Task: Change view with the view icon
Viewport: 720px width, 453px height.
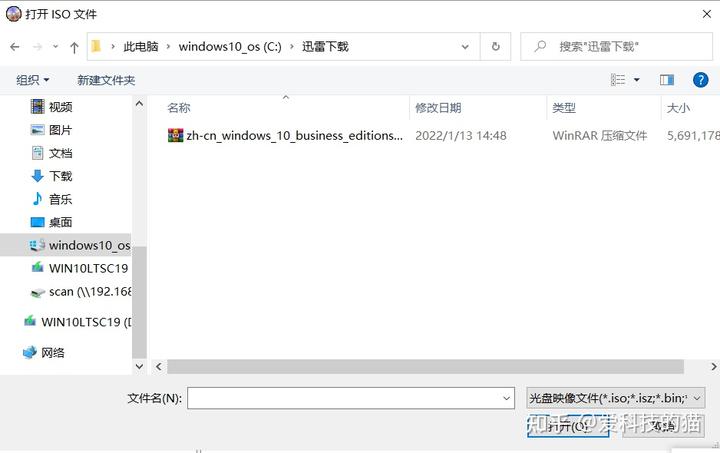Action: point(618,80)
